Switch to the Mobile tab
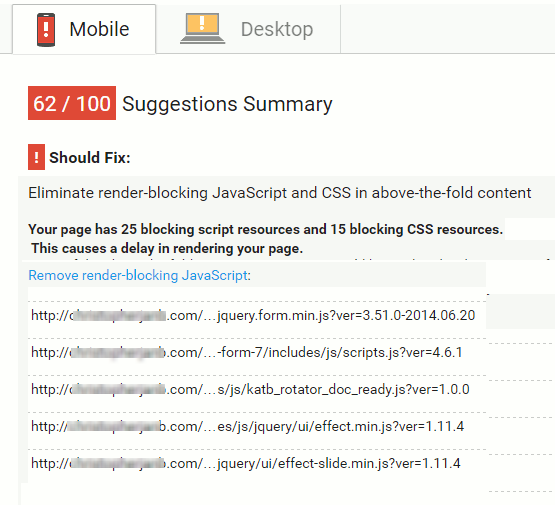The height and width of the screenshot is (505, 555). pos(84,29)
